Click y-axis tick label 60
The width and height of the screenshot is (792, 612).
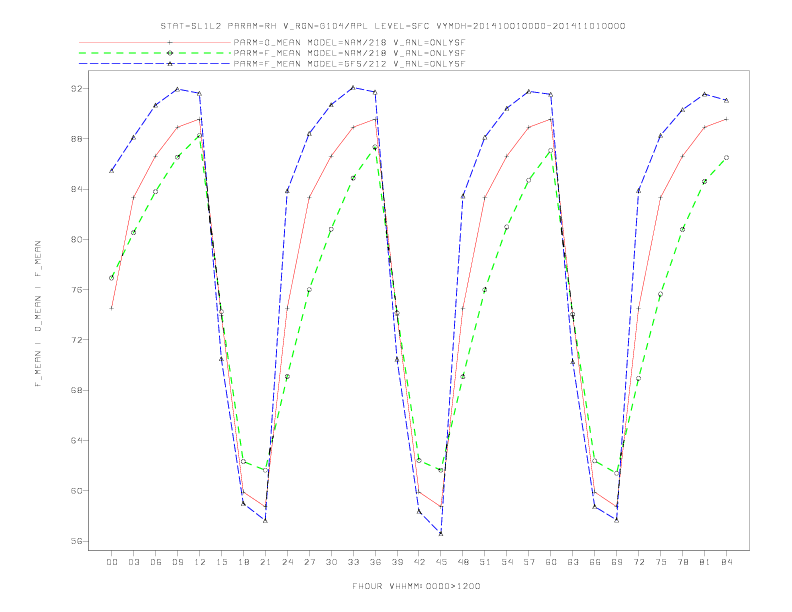coord(76,491)
